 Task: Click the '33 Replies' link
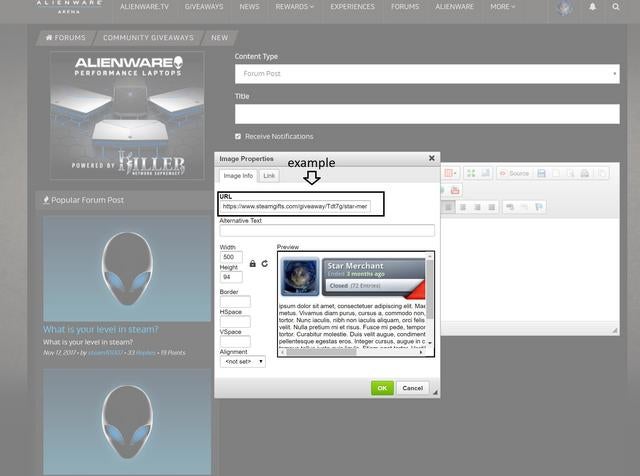click(x=141, y=352)
